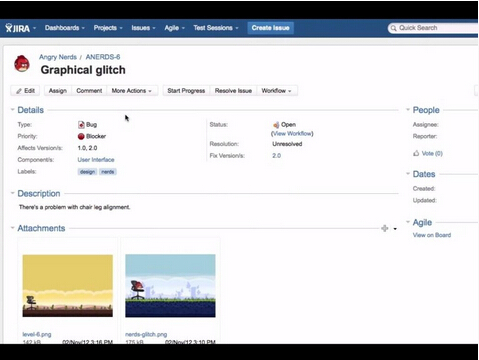Open the Dashboards menu

(x=65, y=28)
